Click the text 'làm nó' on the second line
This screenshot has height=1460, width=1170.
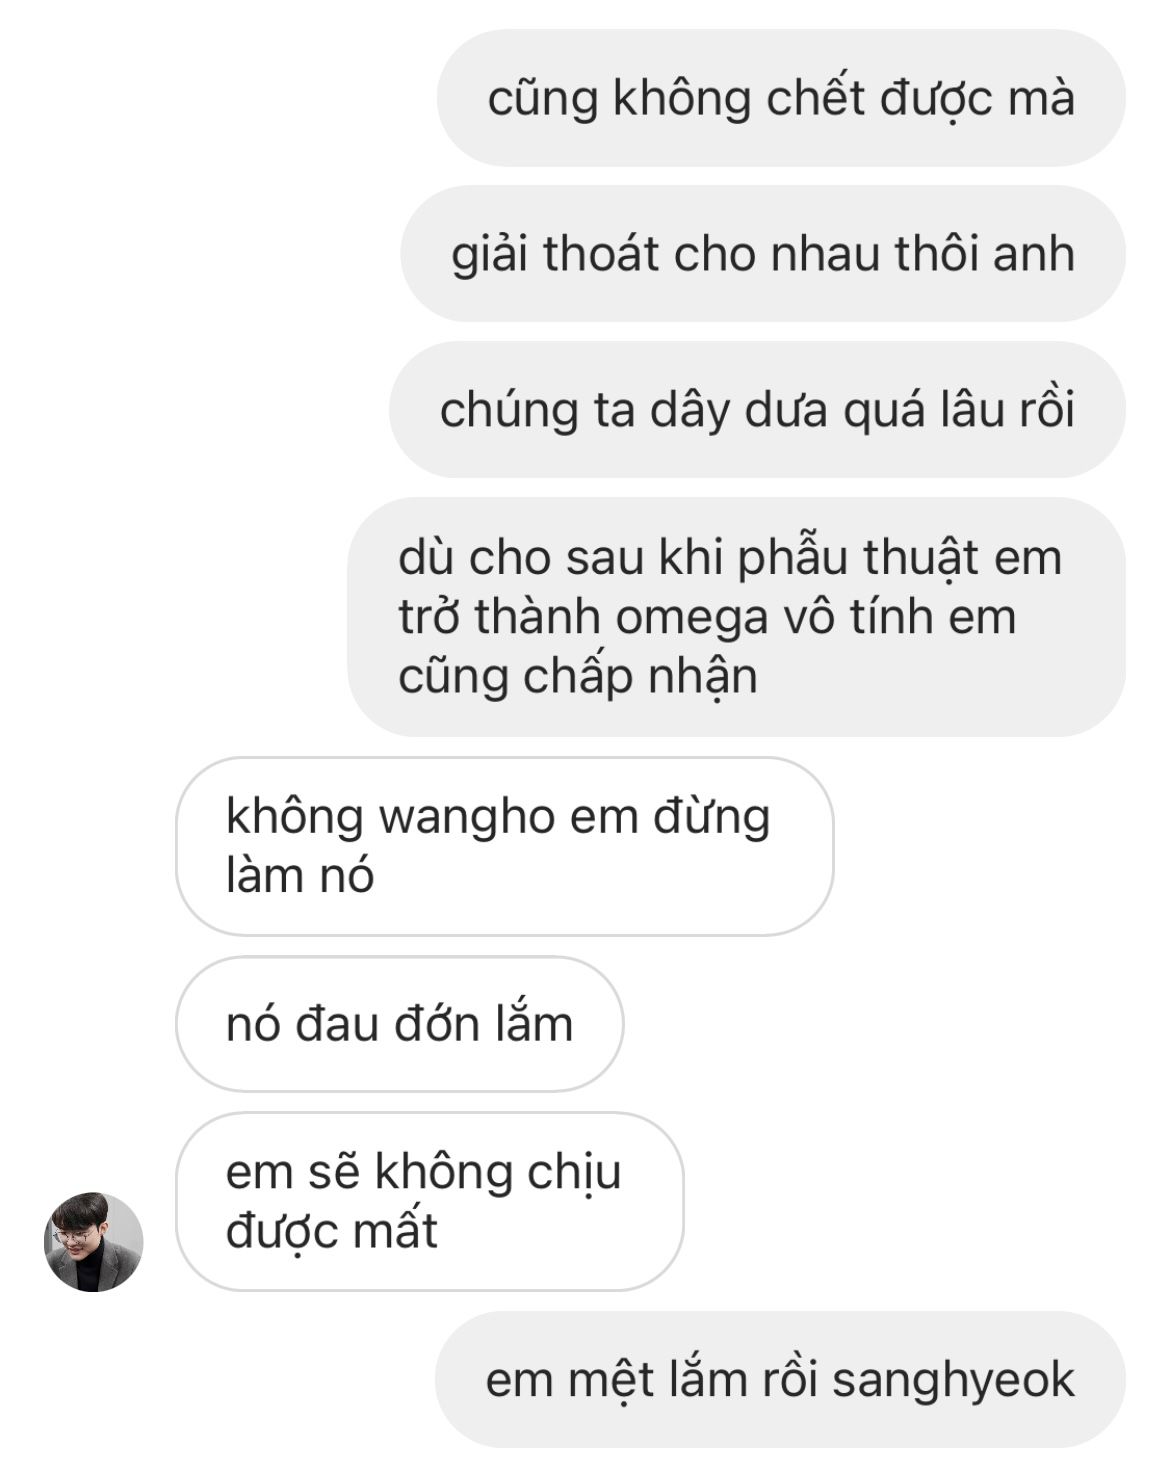(300, 876)
